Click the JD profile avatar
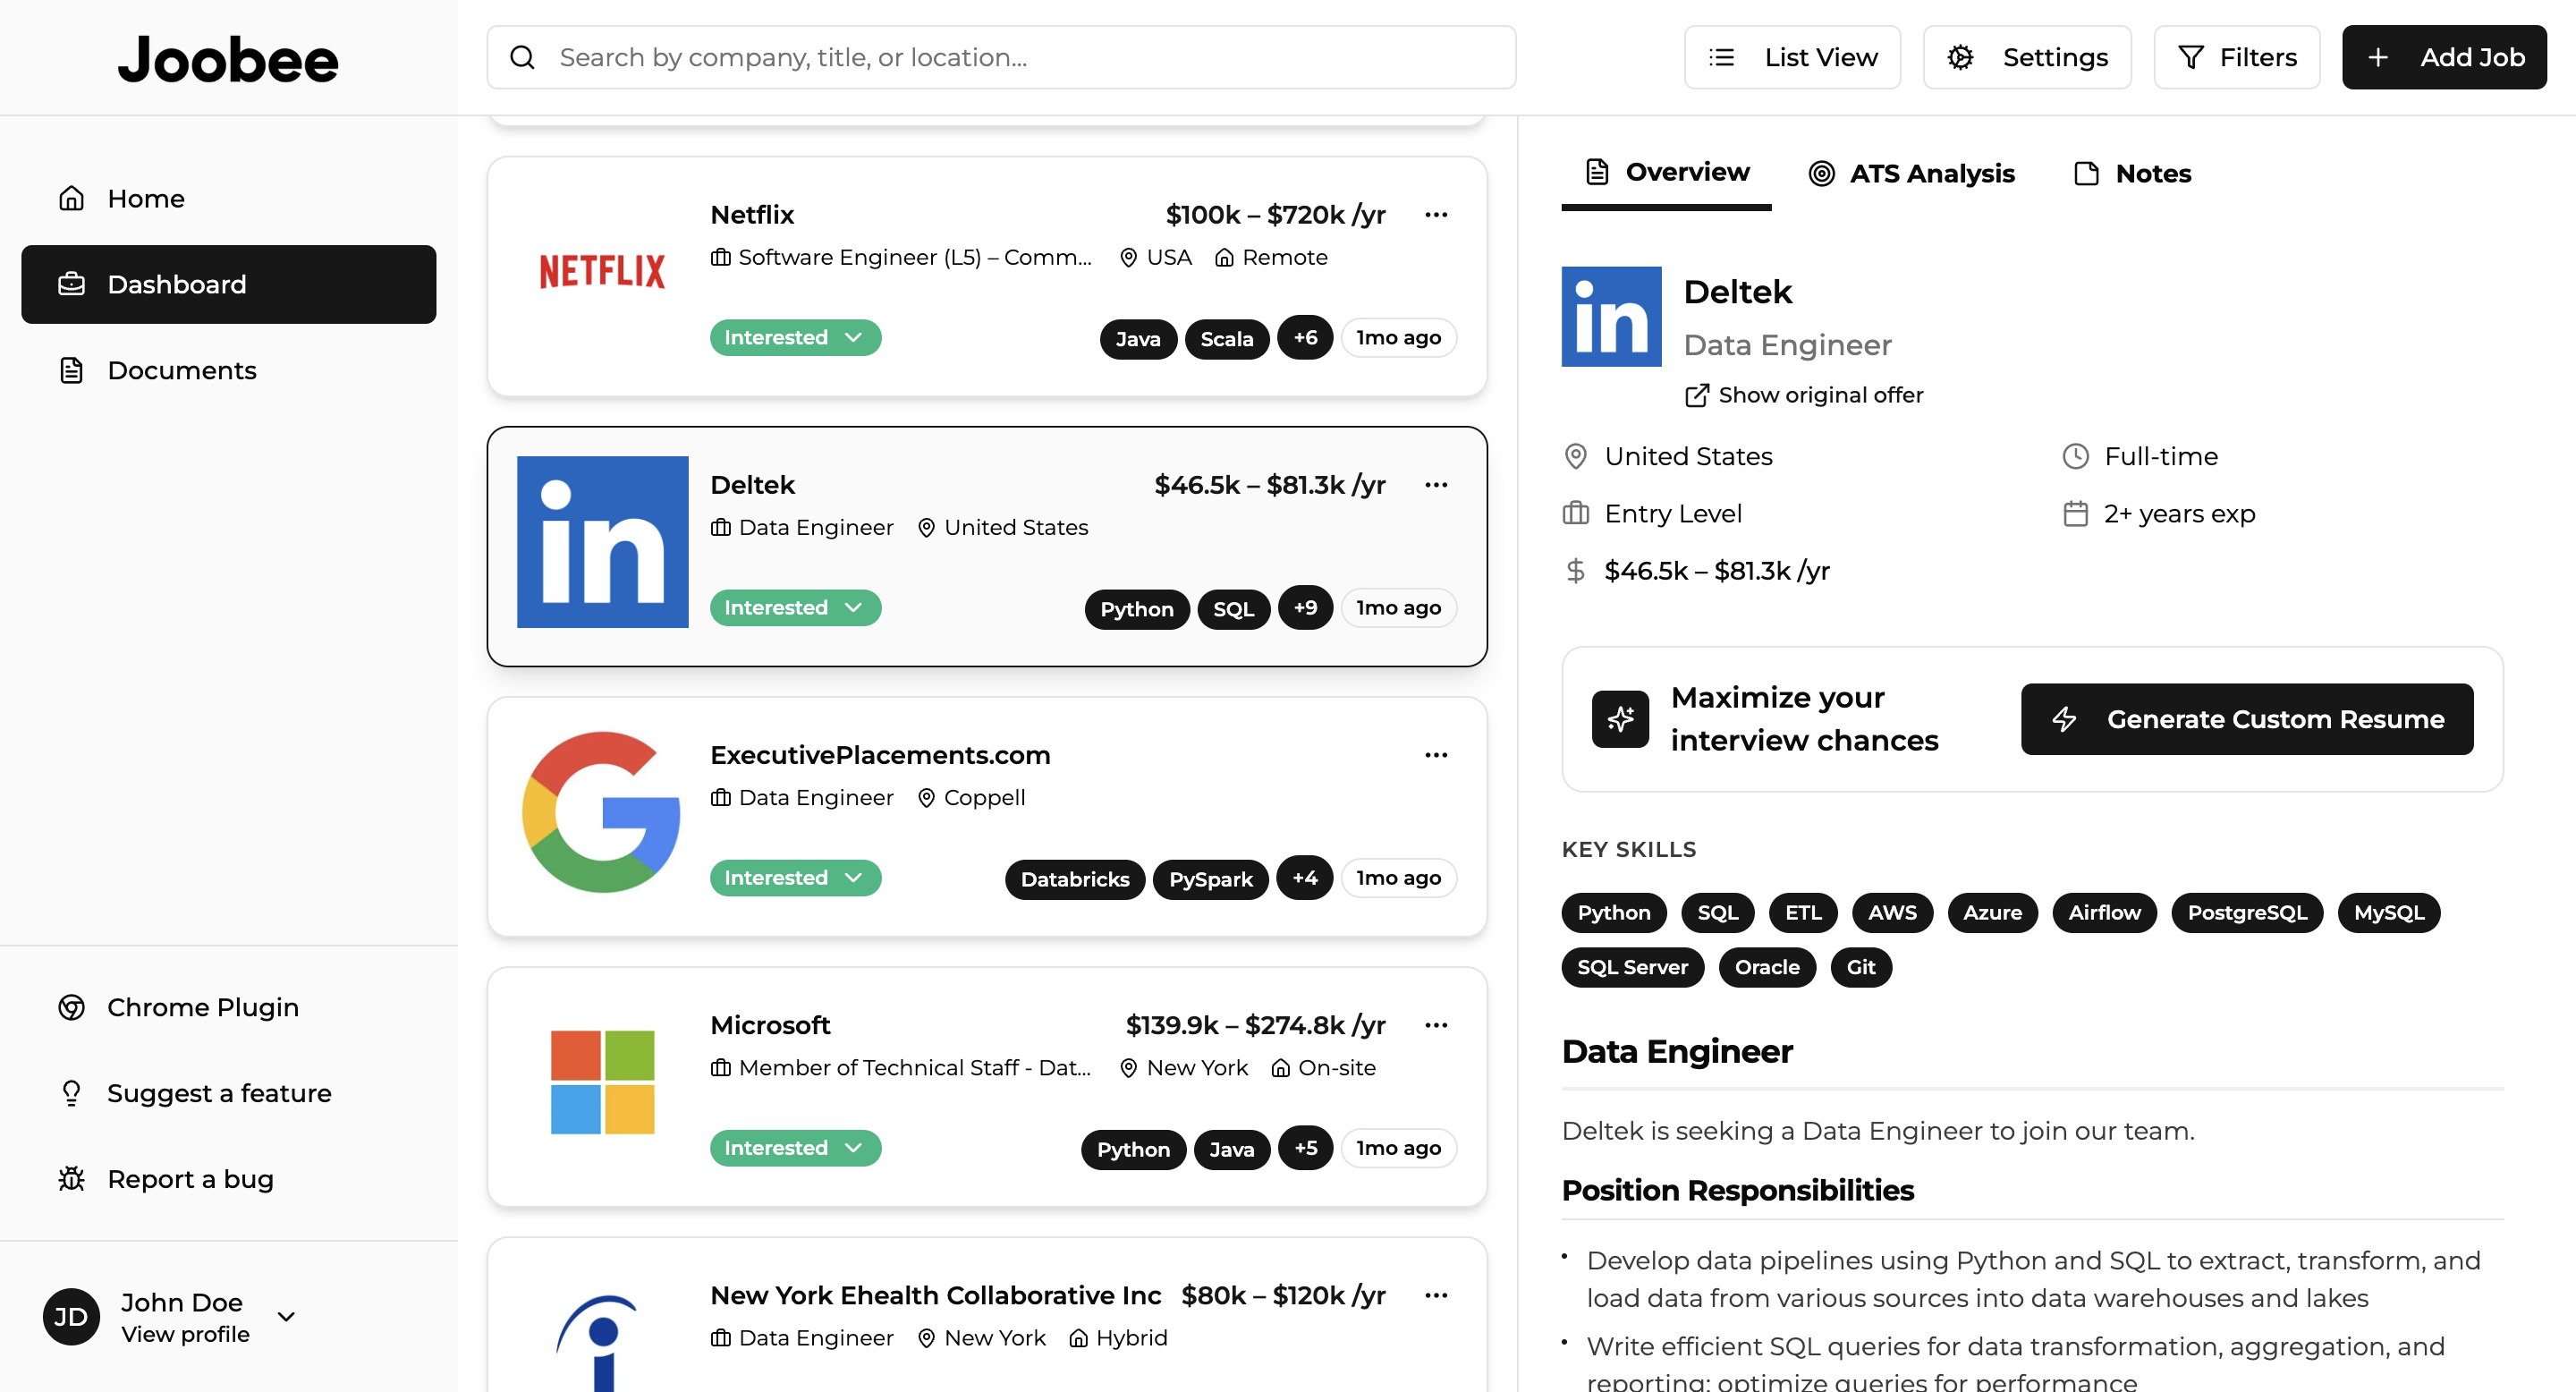Image resolution: width=2576 pixels, height=1392 pixels. tap(71, 1317)
